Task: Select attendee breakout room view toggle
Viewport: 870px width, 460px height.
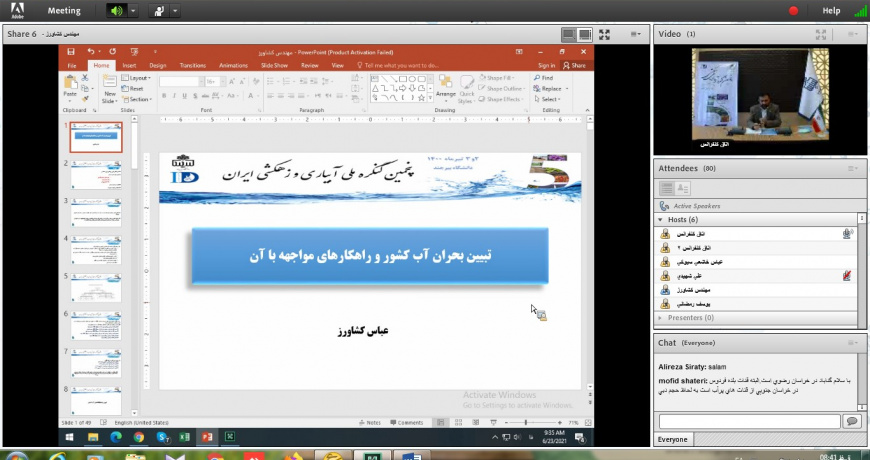Action: click(x=682, y=188)
